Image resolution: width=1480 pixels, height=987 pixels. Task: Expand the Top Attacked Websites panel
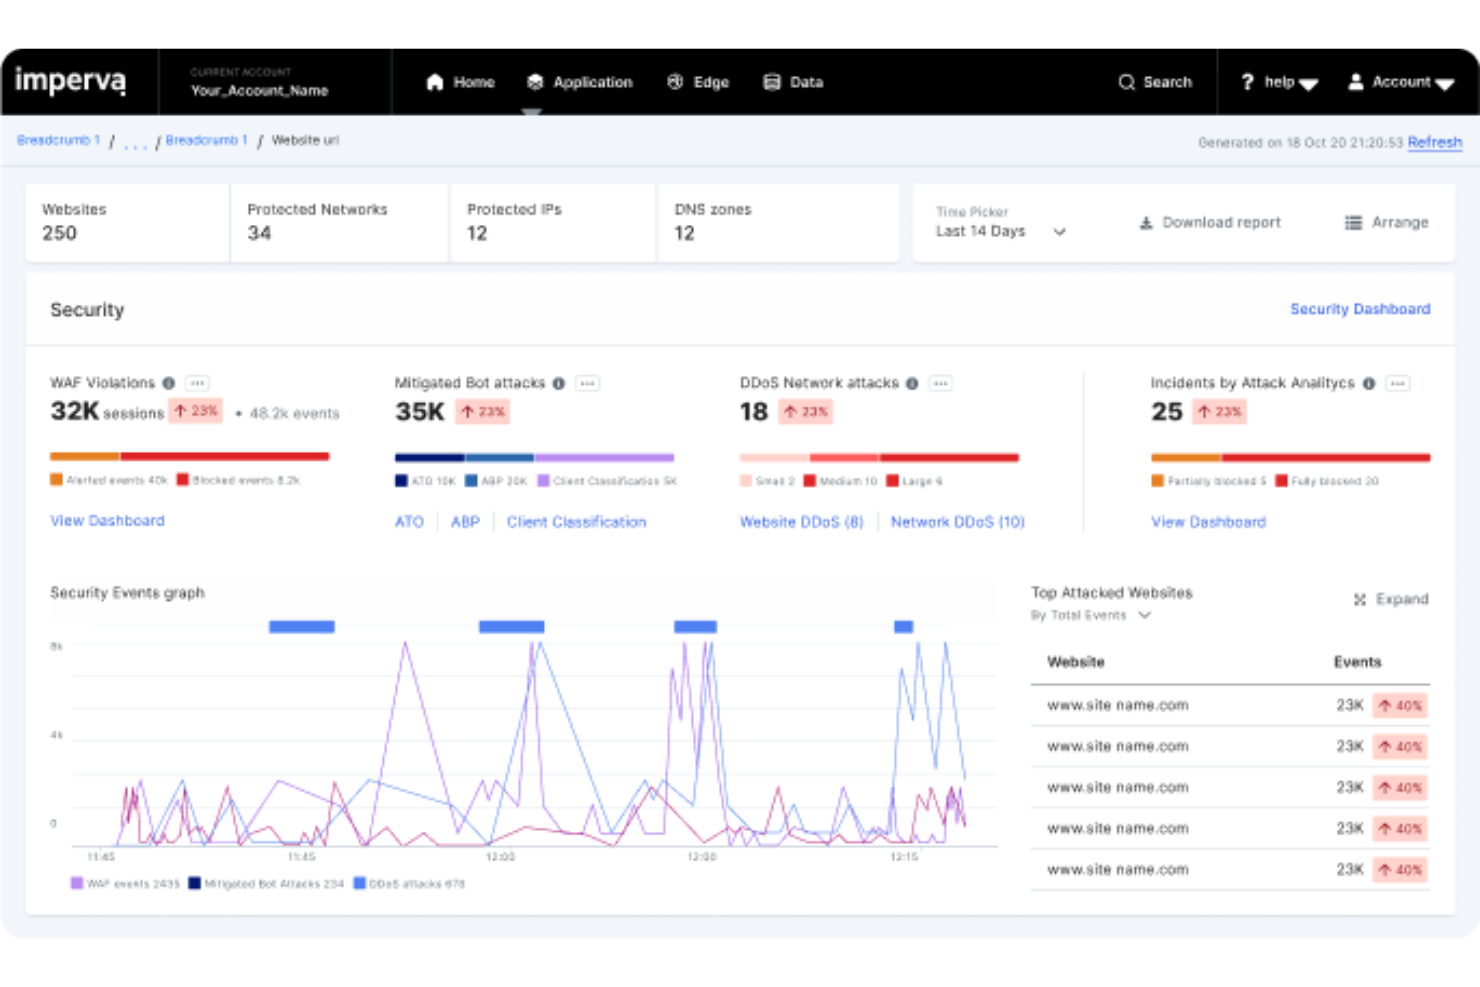1390,599
